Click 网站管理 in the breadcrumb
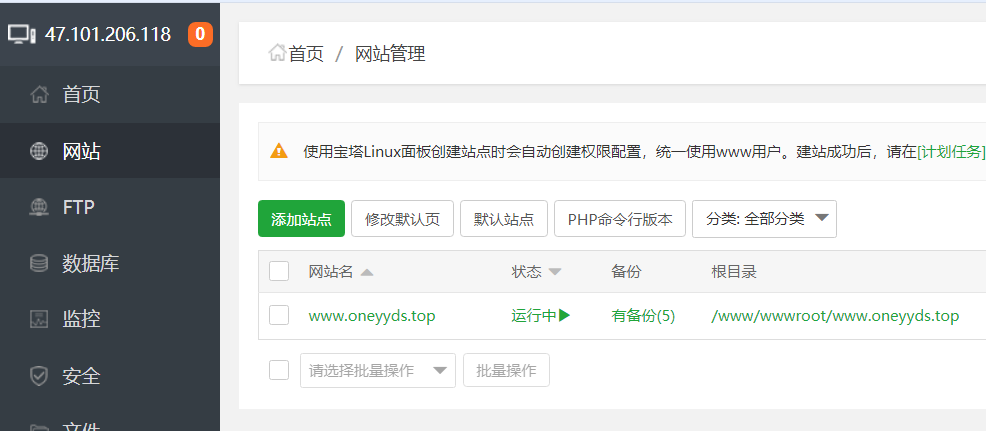986x431 pixels. pos(391,54)
